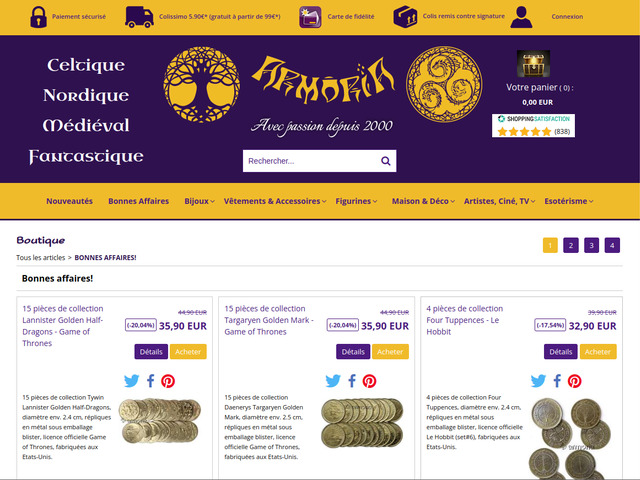Expand Vêtements & Accessoires menu
This screenshot has width=640, height=480.
(275, 201)
